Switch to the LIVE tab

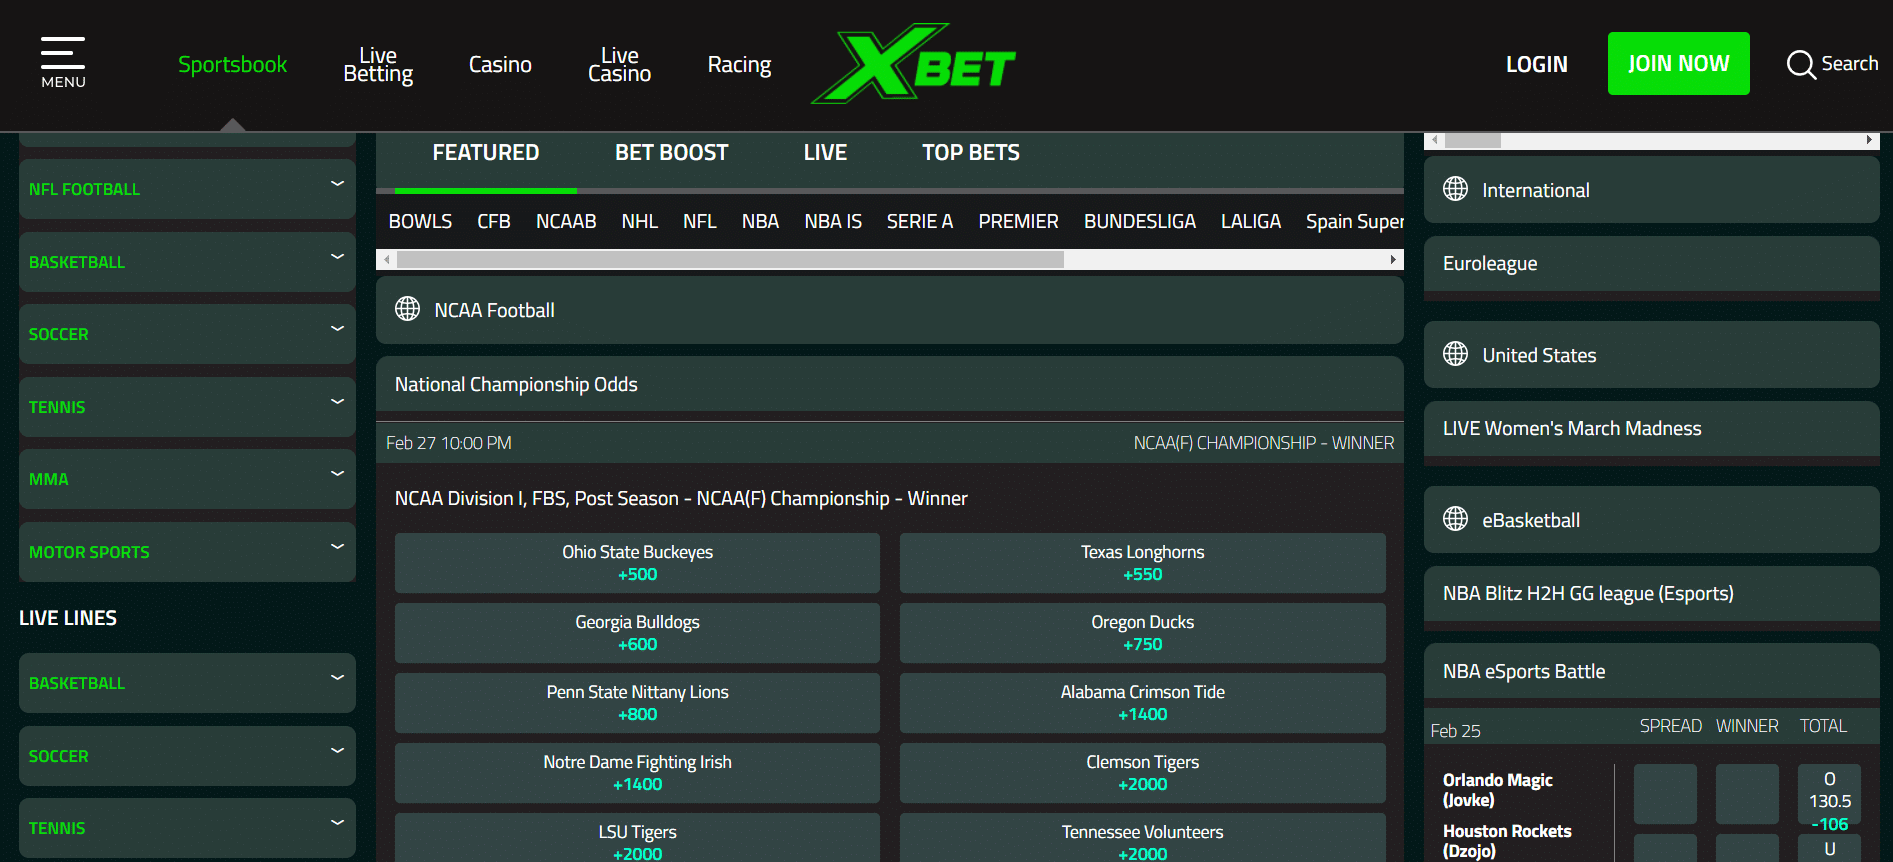[825, 153]
